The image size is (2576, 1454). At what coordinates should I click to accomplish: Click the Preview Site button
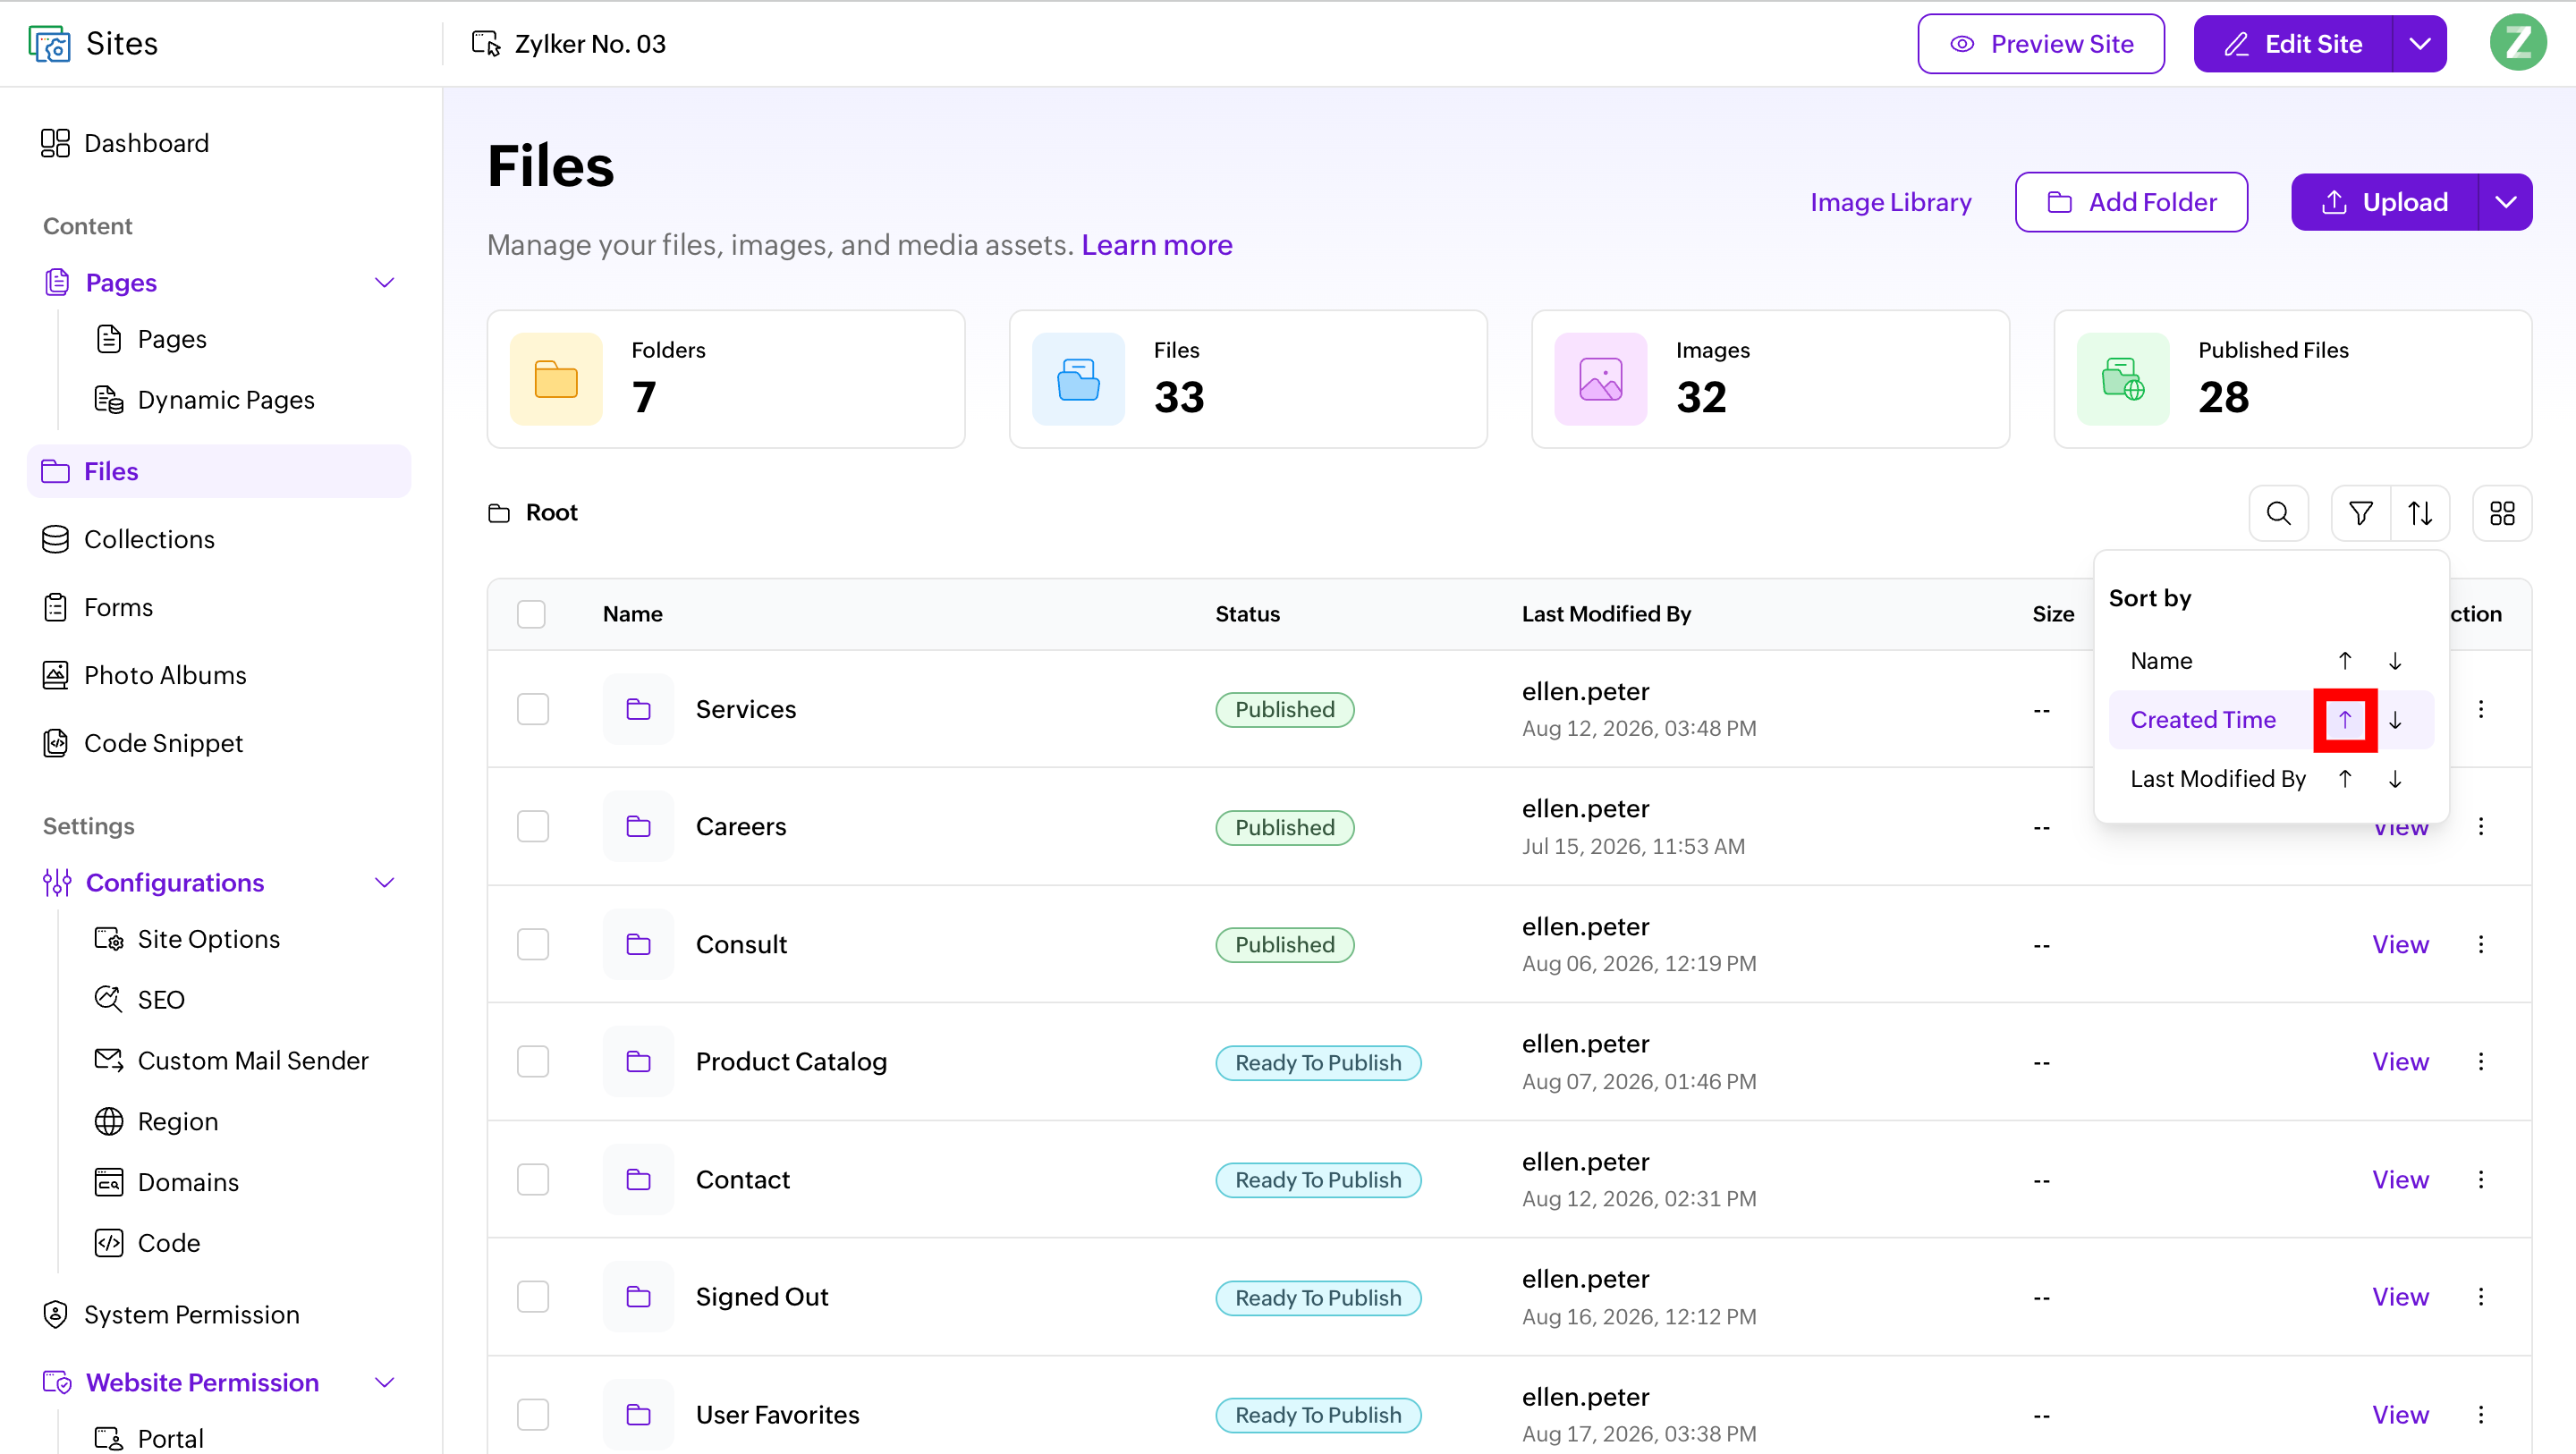click(x=2041, y=43)
